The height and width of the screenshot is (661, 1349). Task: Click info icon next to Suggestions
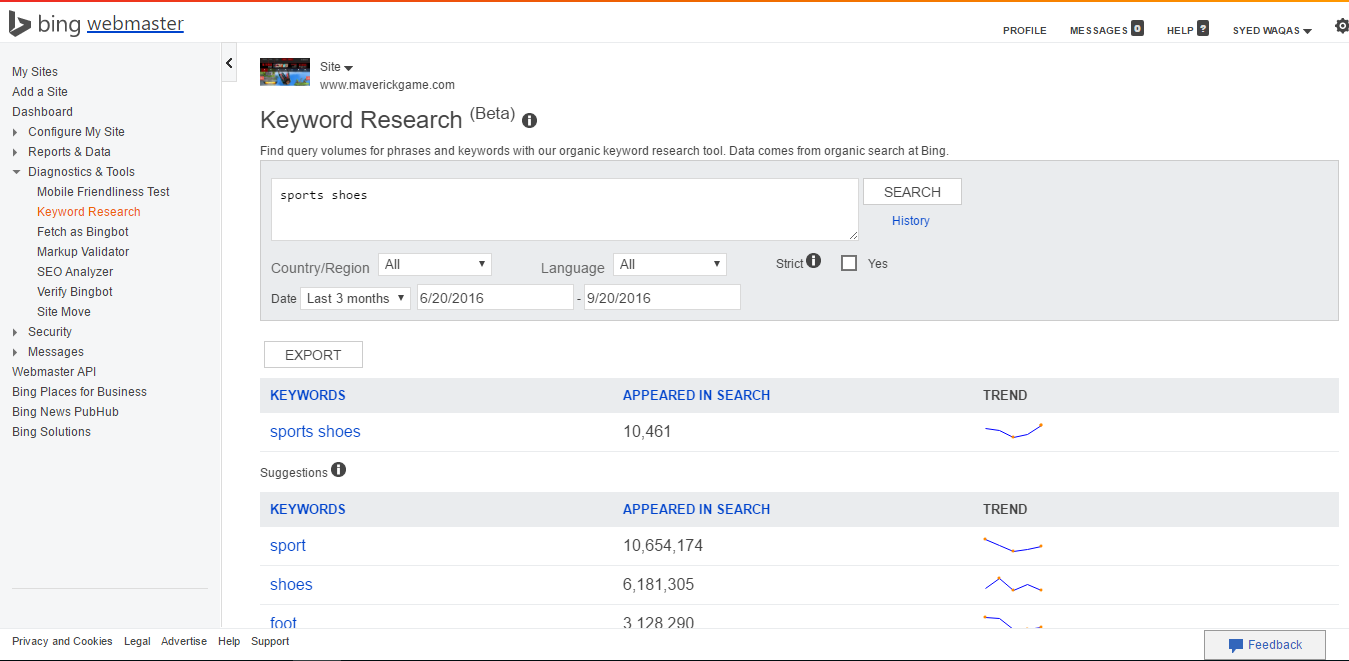point(338,469)
